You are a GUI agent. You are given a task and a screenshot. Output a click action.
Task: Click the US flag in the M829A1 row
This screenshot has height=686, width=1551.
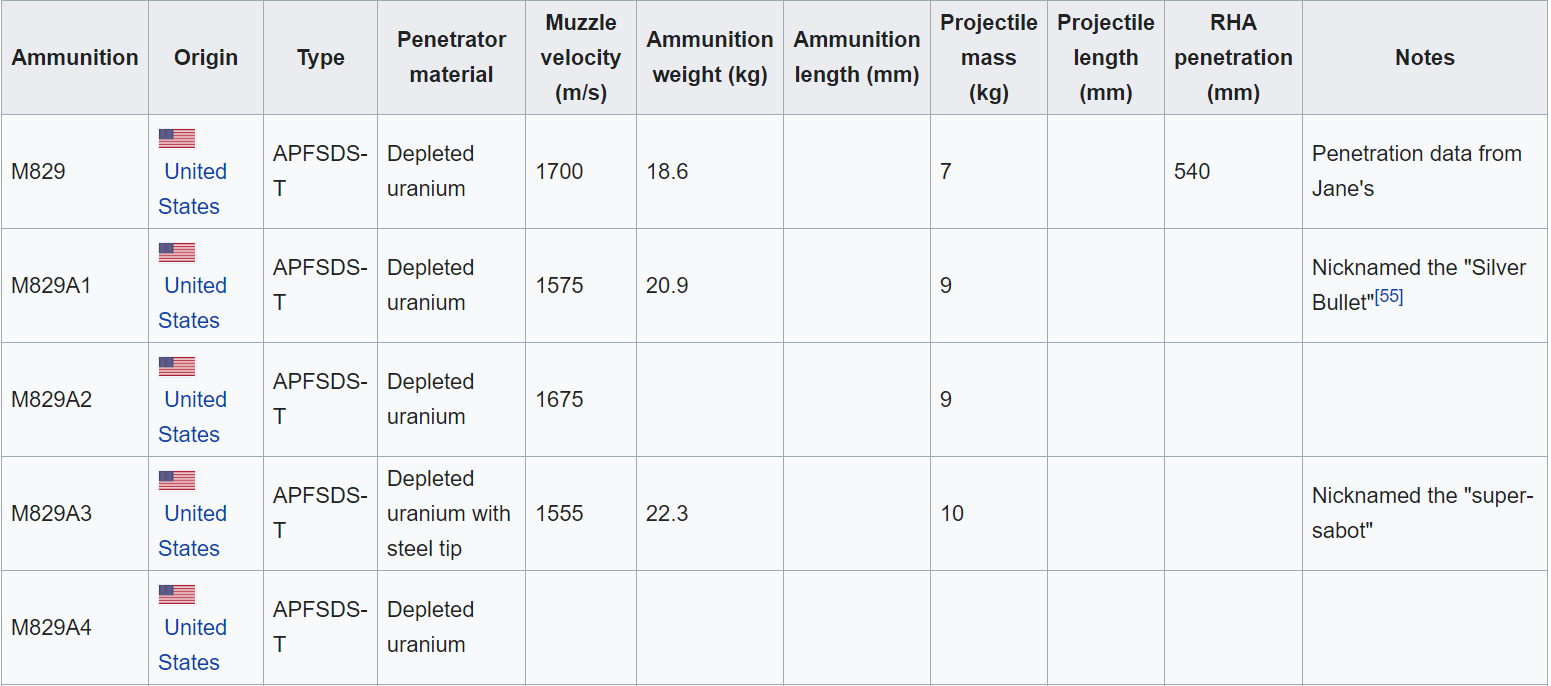tap(177, 253)
